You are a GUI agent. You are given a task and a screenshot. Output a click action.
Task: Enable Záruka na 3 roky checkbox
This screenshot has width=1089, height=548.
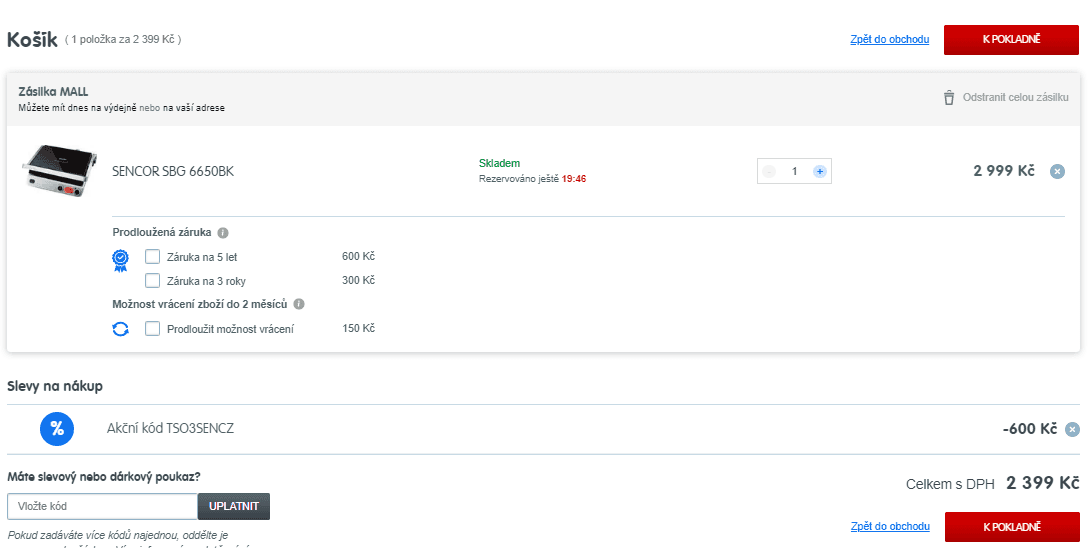point(152,281)
